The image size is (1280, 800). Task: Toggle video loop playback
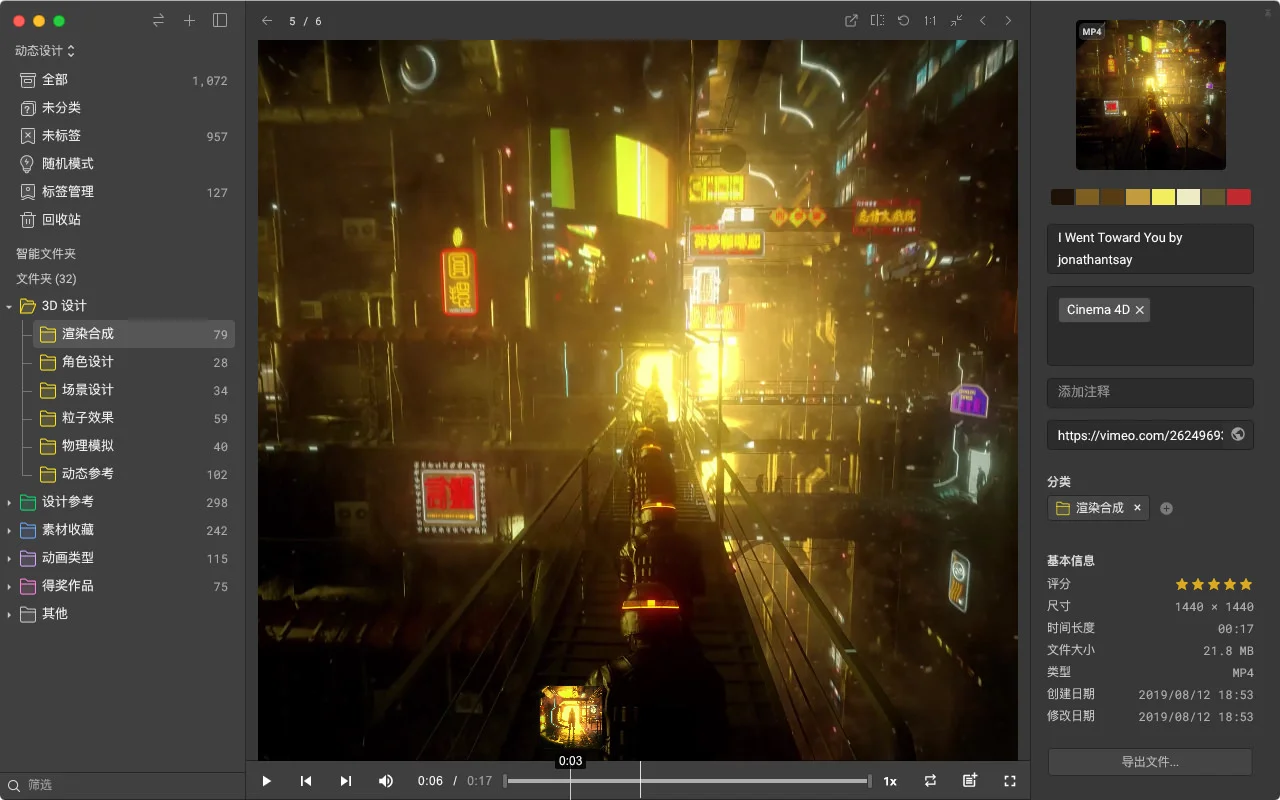click(930, 781)
